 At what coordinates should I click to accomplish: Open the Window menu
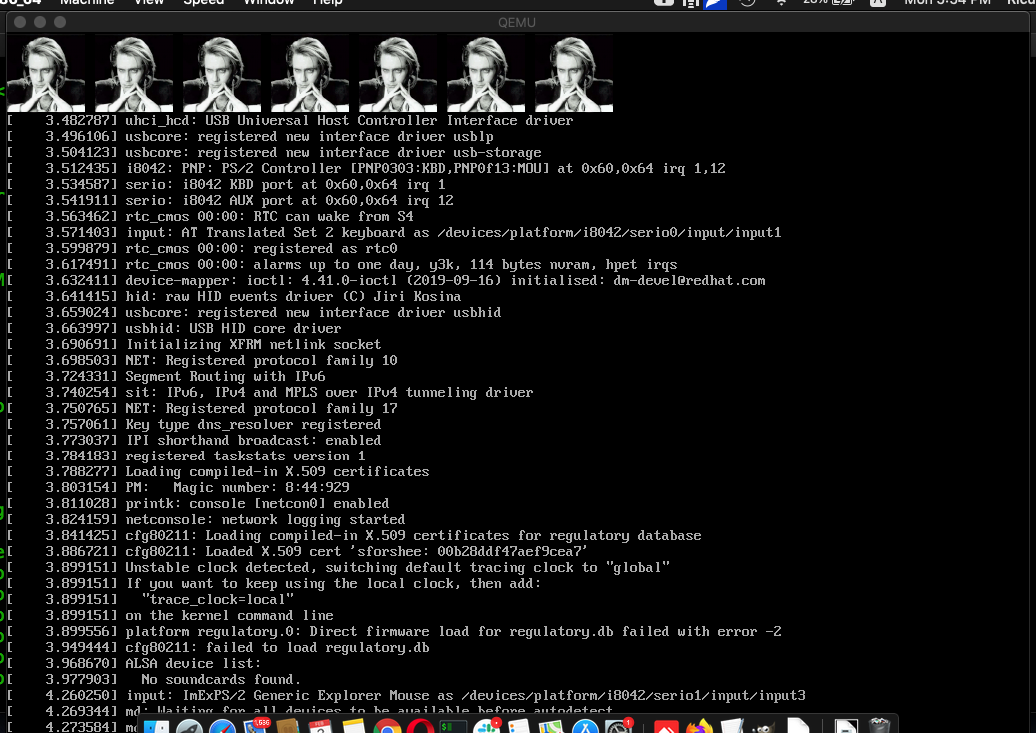[269, 3]
